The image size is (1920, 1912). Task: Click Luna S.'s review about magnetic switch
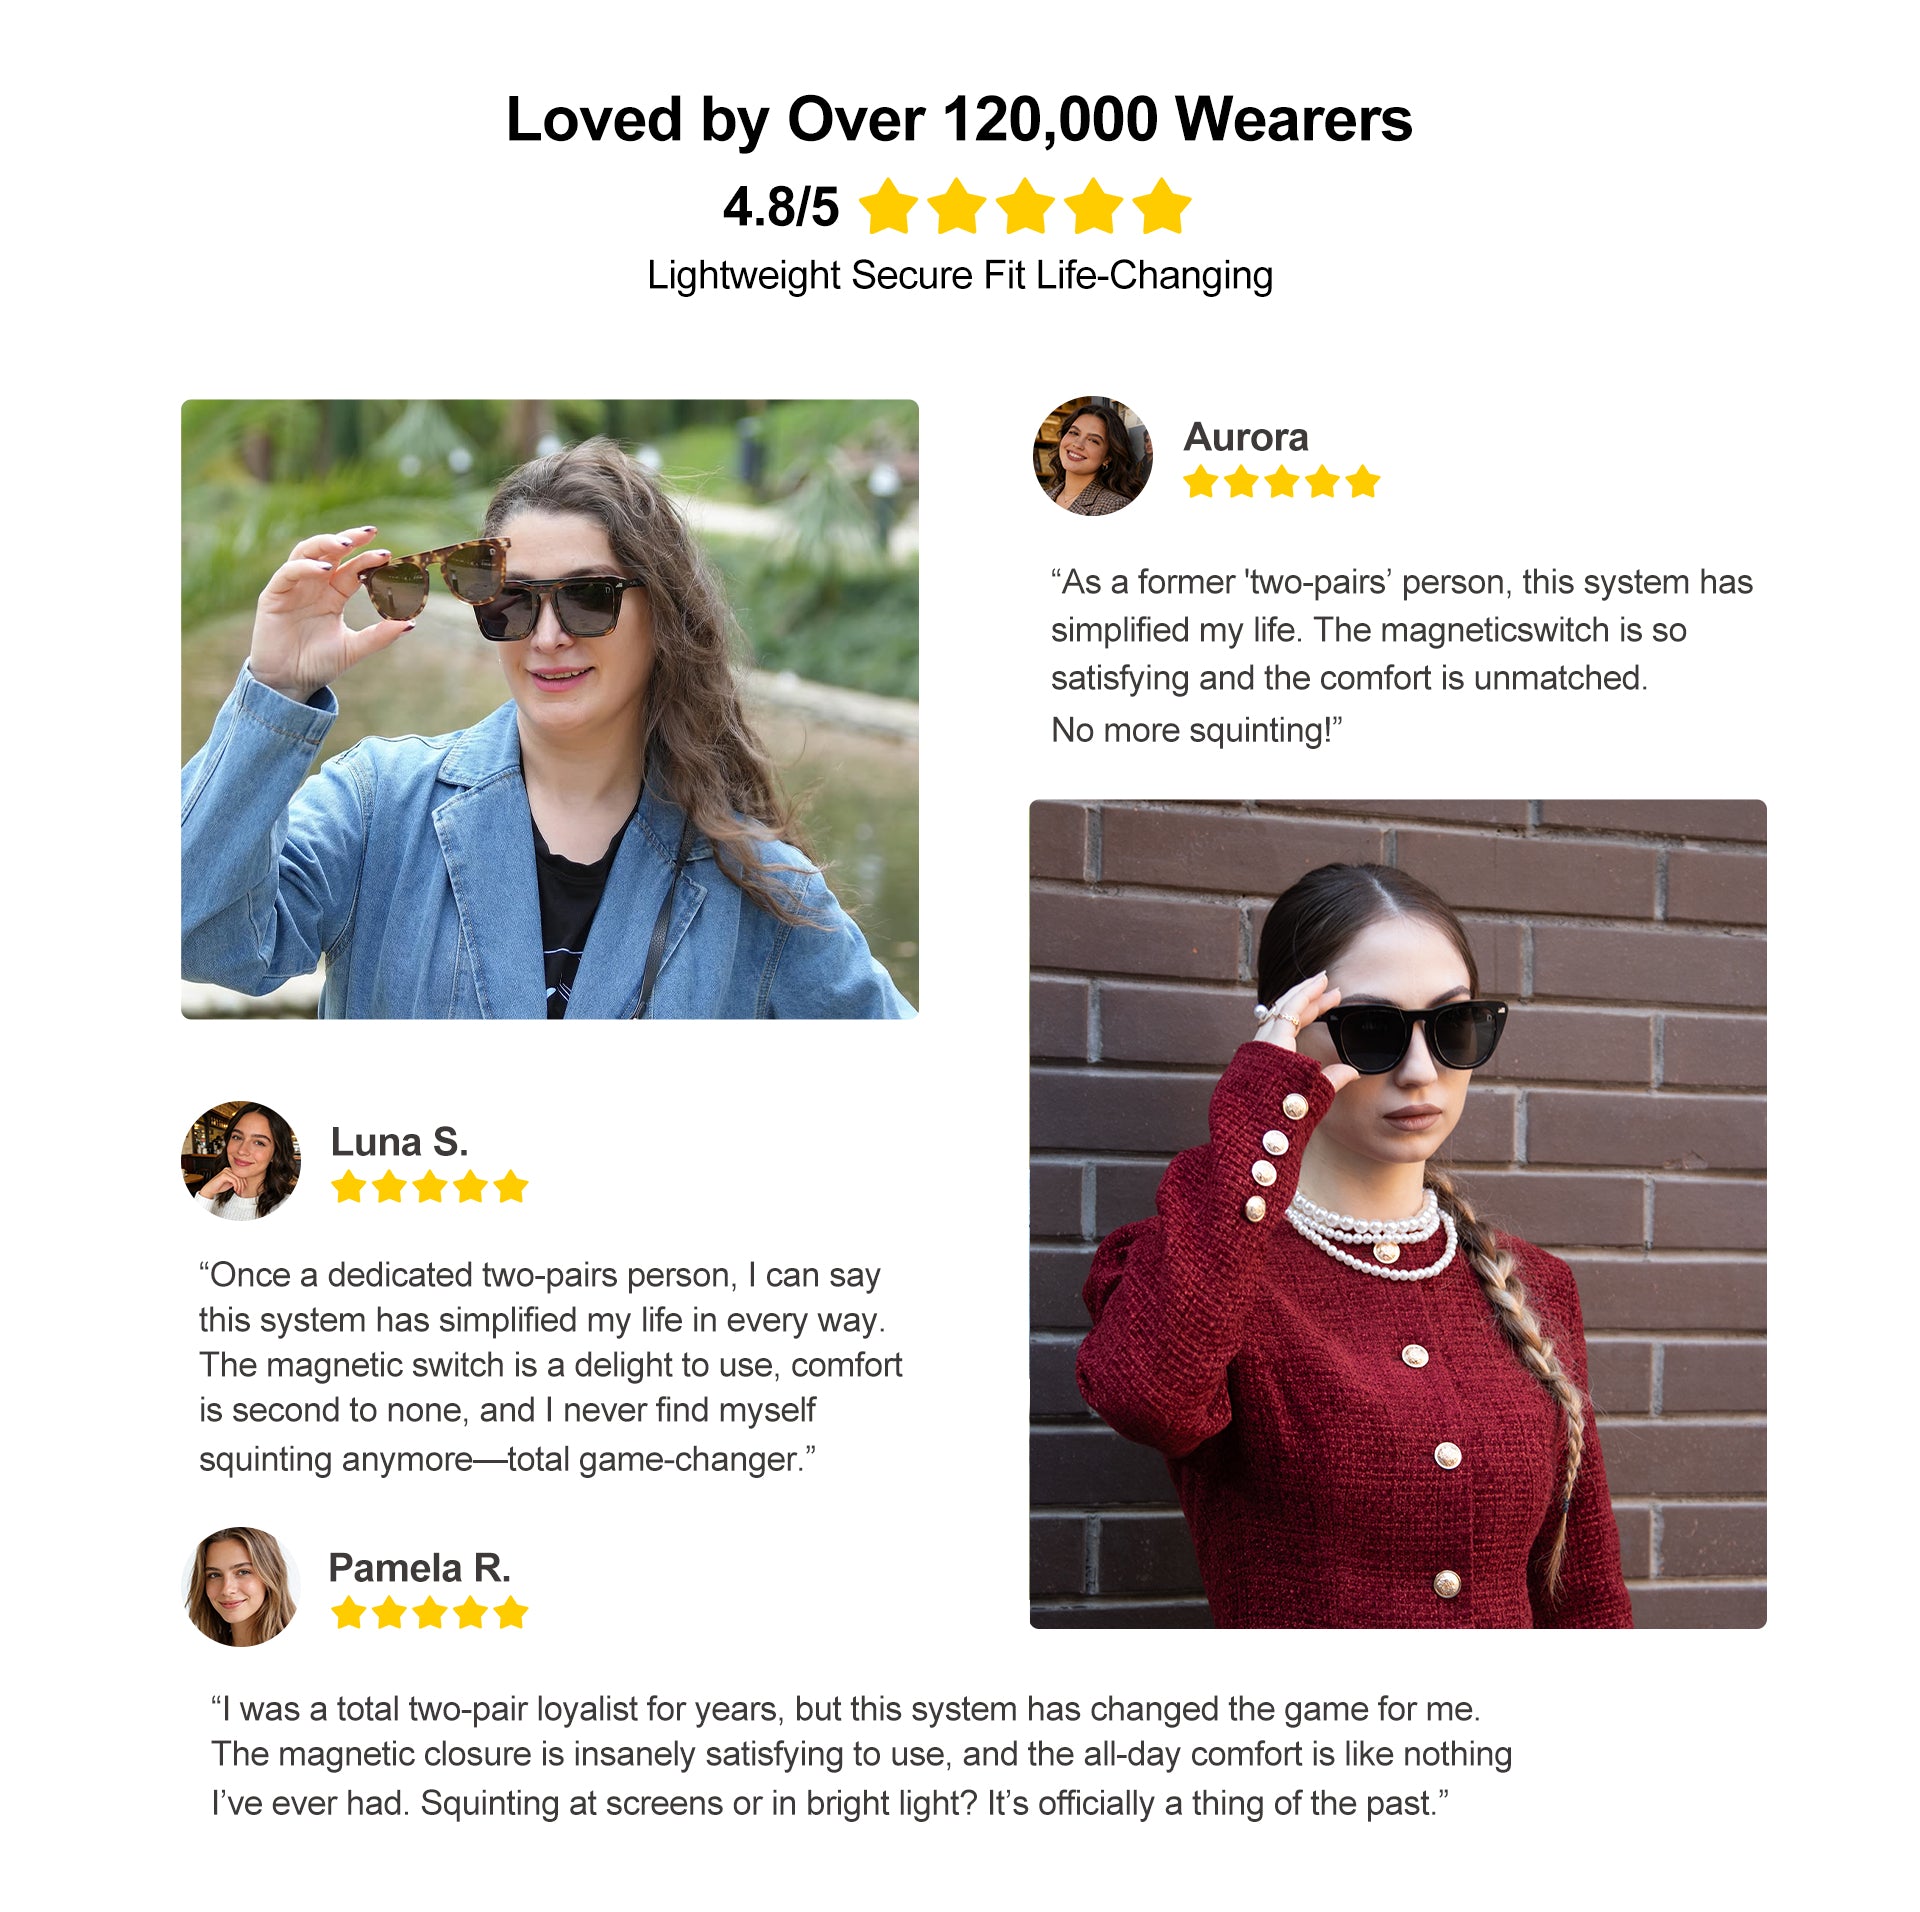tap(550, 1367)
